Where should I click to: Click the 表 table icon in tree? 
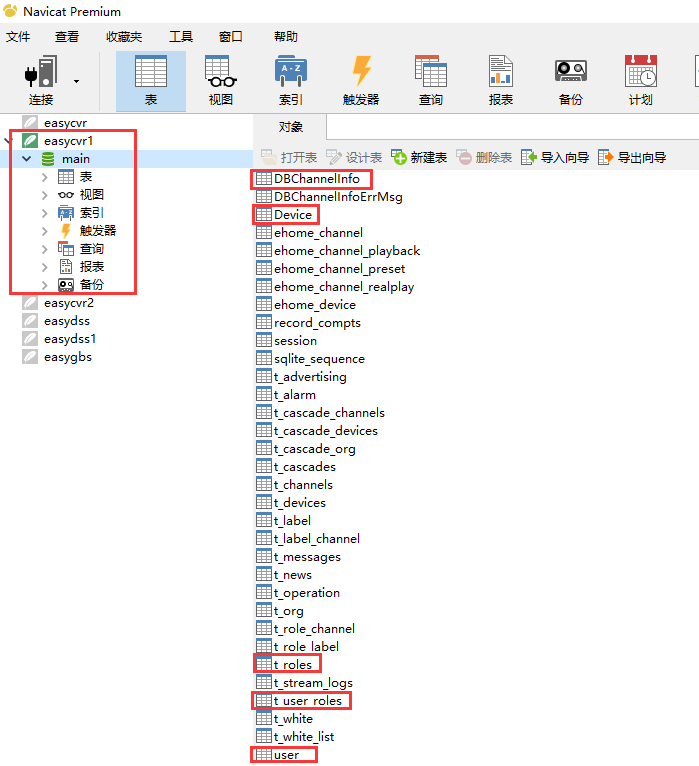[66, 177]
